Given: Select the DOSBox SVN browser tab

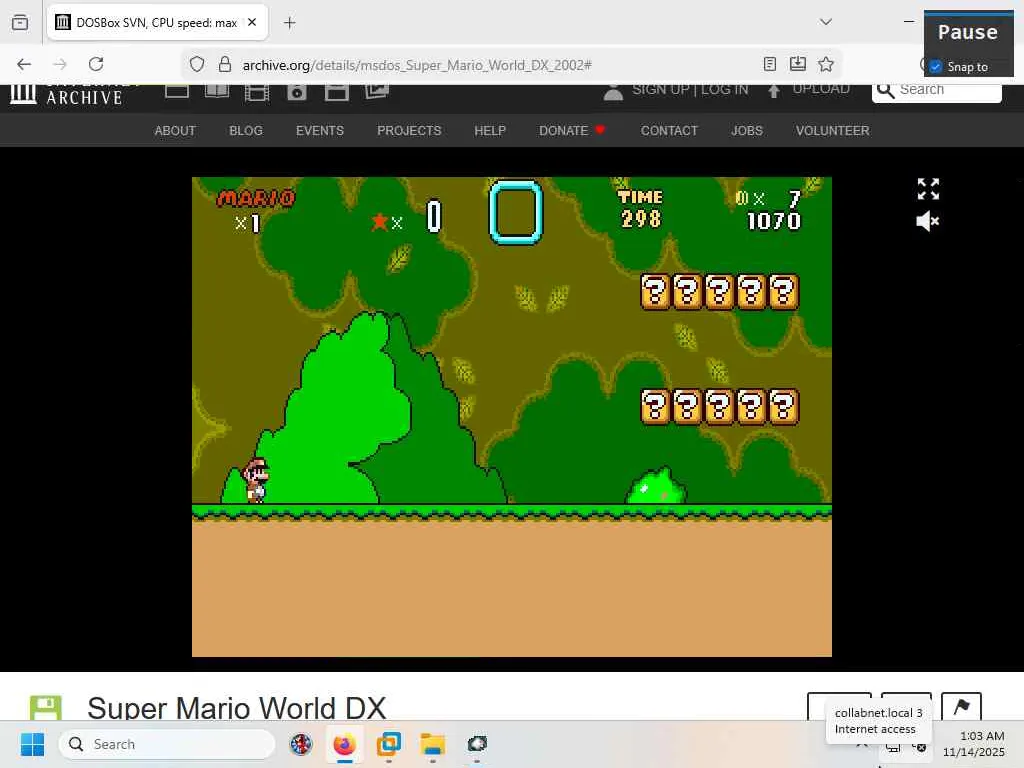Looking at the screenshot, I should [157, 23].
